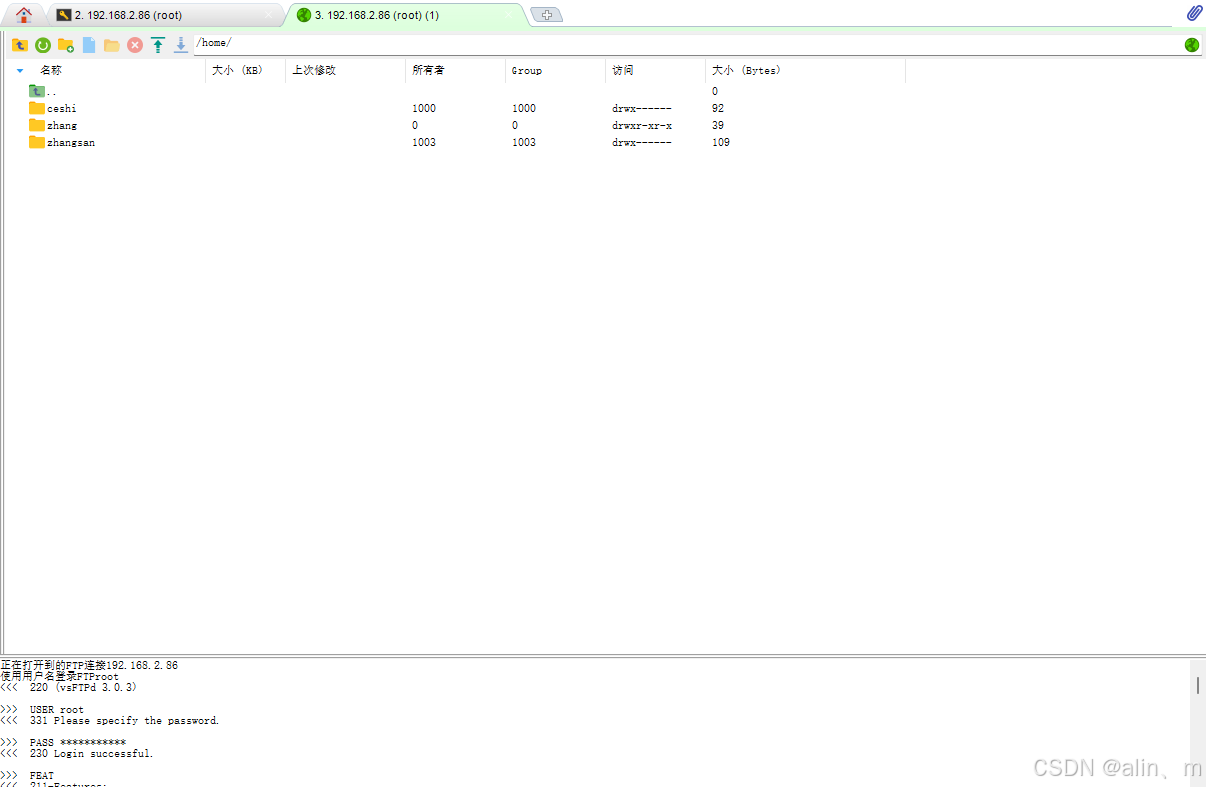
Task: Go to parent folder toolbar icon
Action: (x=20, y=45)
